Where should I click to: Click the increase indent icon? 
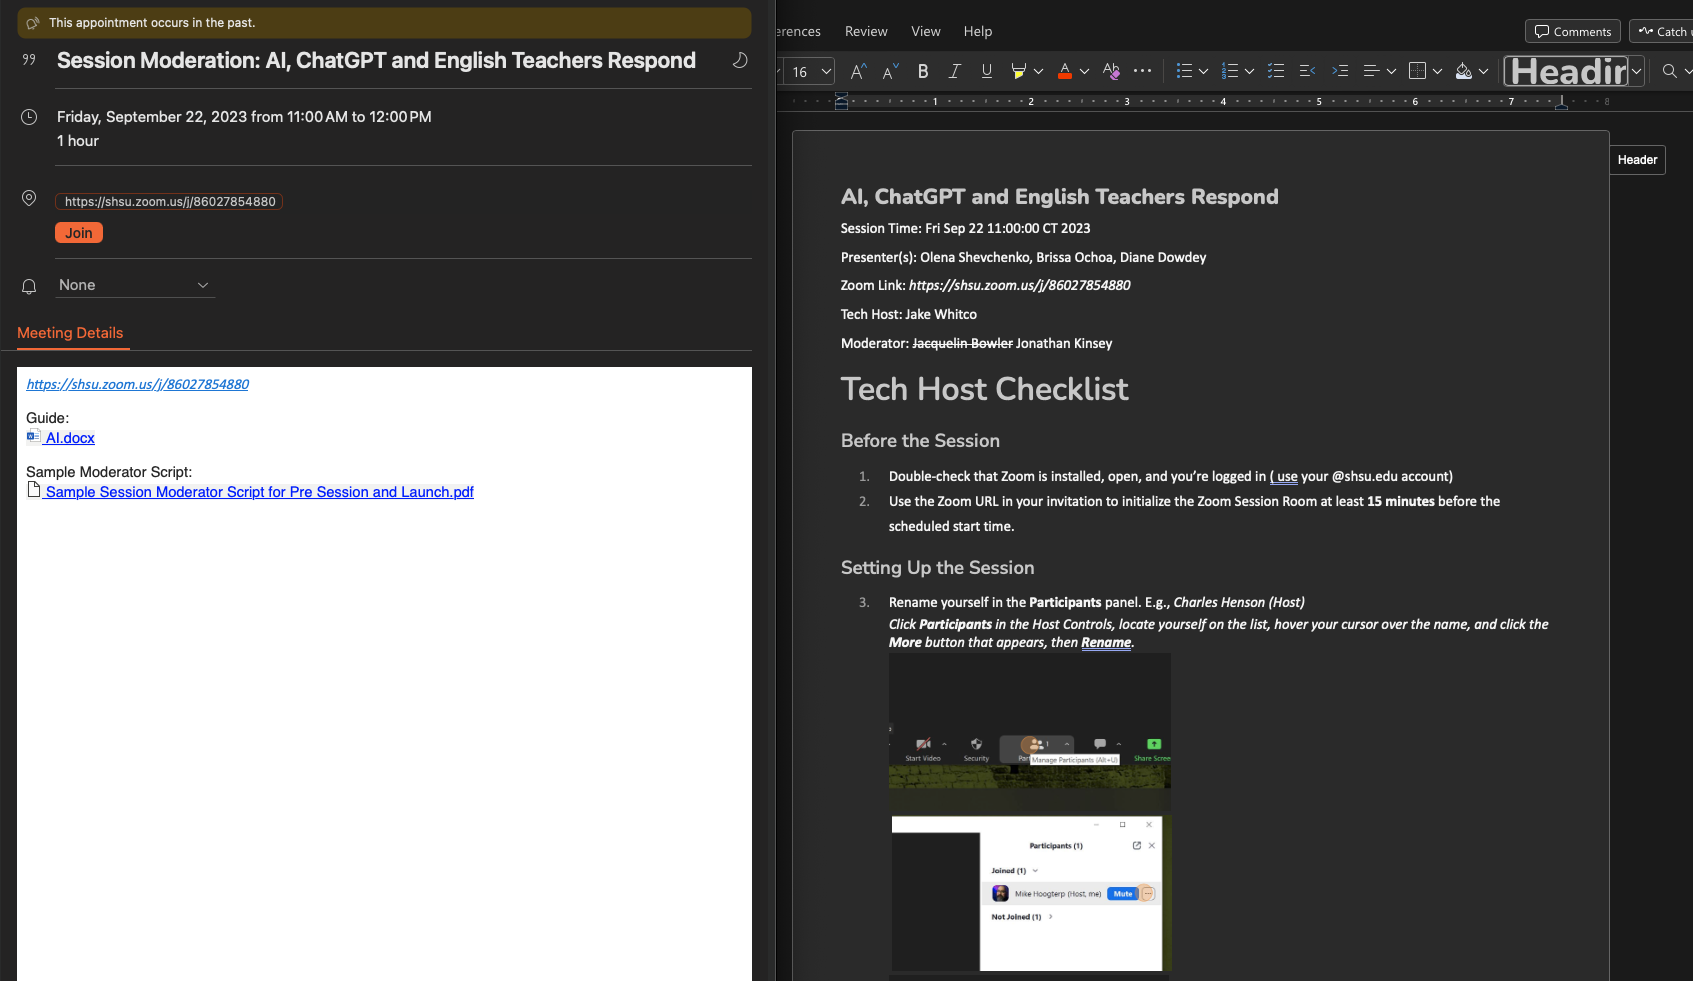click(x=1340, y=71)
